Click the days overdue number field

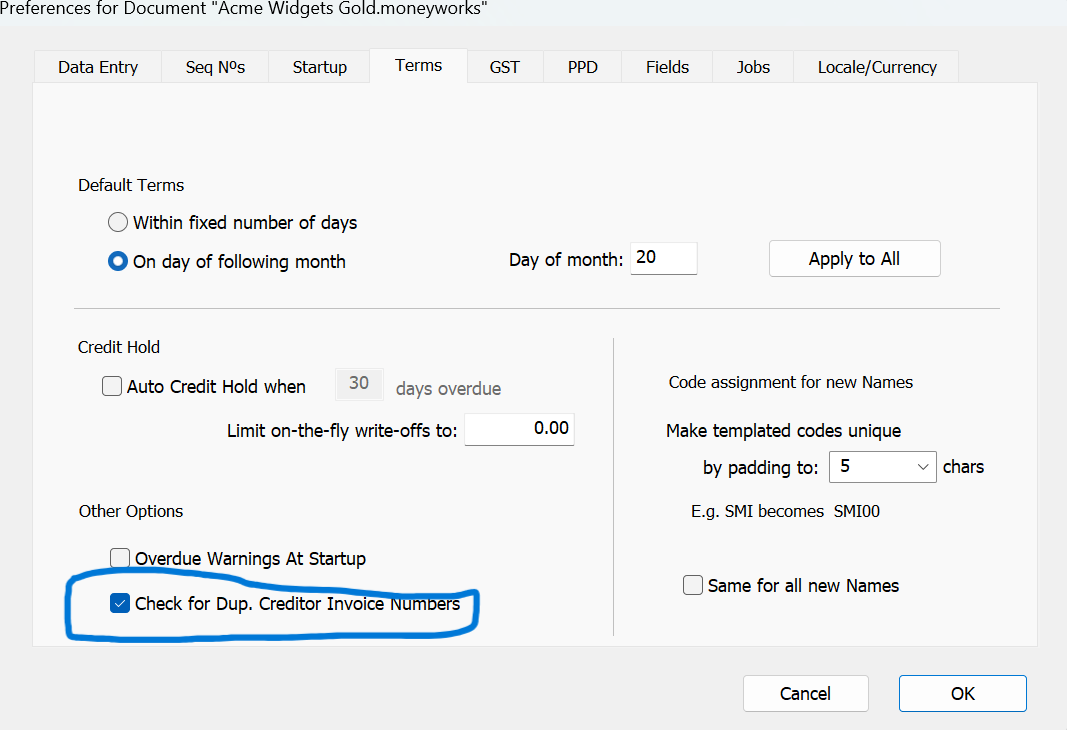tap(359, 384)
